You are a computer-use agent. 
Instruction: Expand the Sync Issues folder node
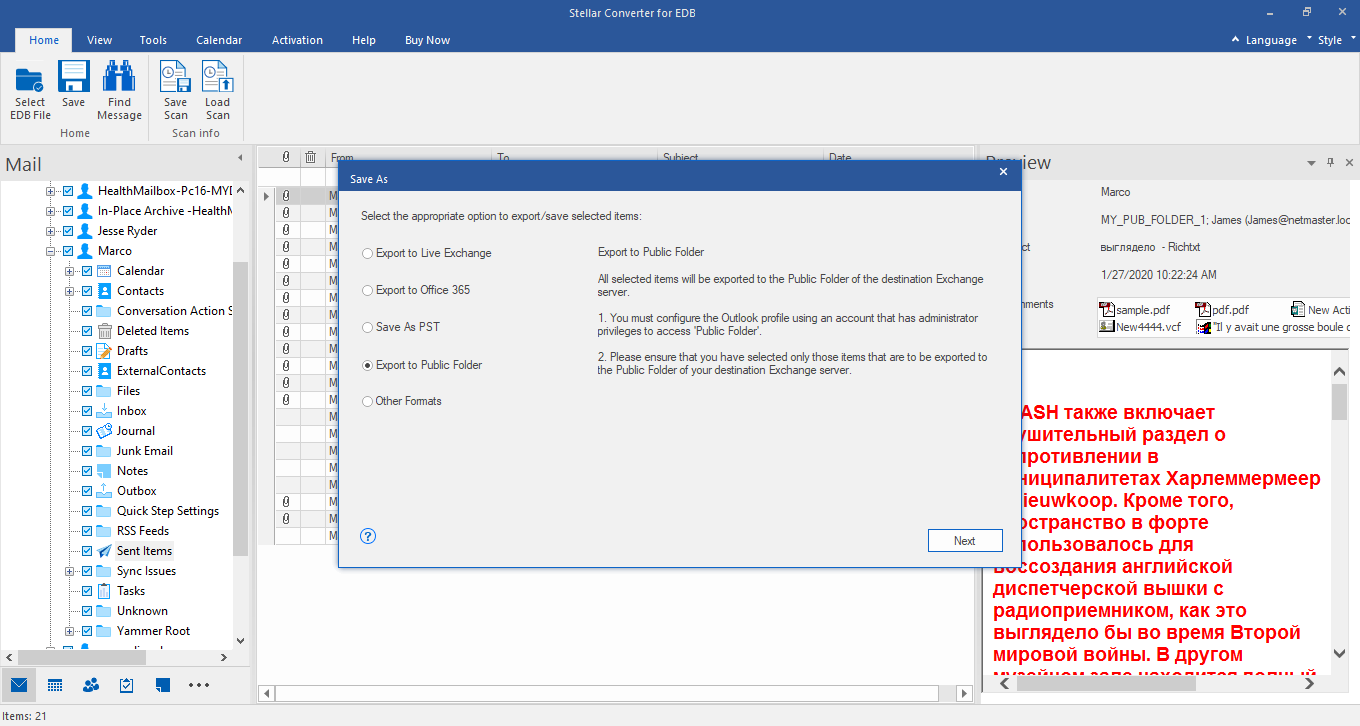coord(69,571)
